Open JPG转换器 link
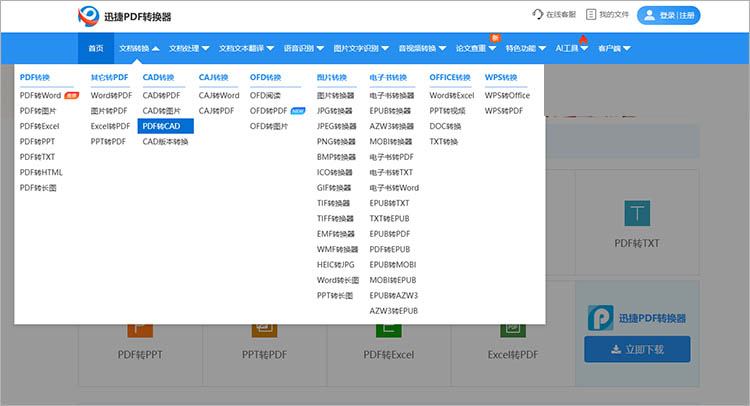The image size is (750, 406). coord(334,110)
